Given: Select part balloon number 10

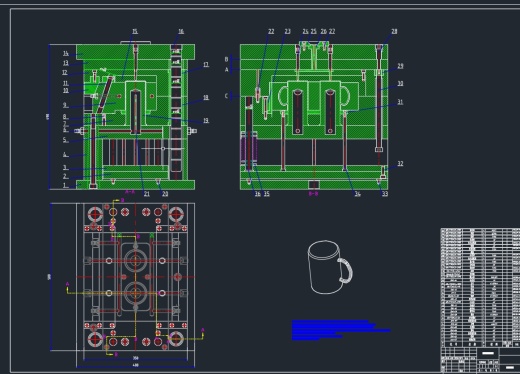Looking at the screenshot, I should 66,91.
